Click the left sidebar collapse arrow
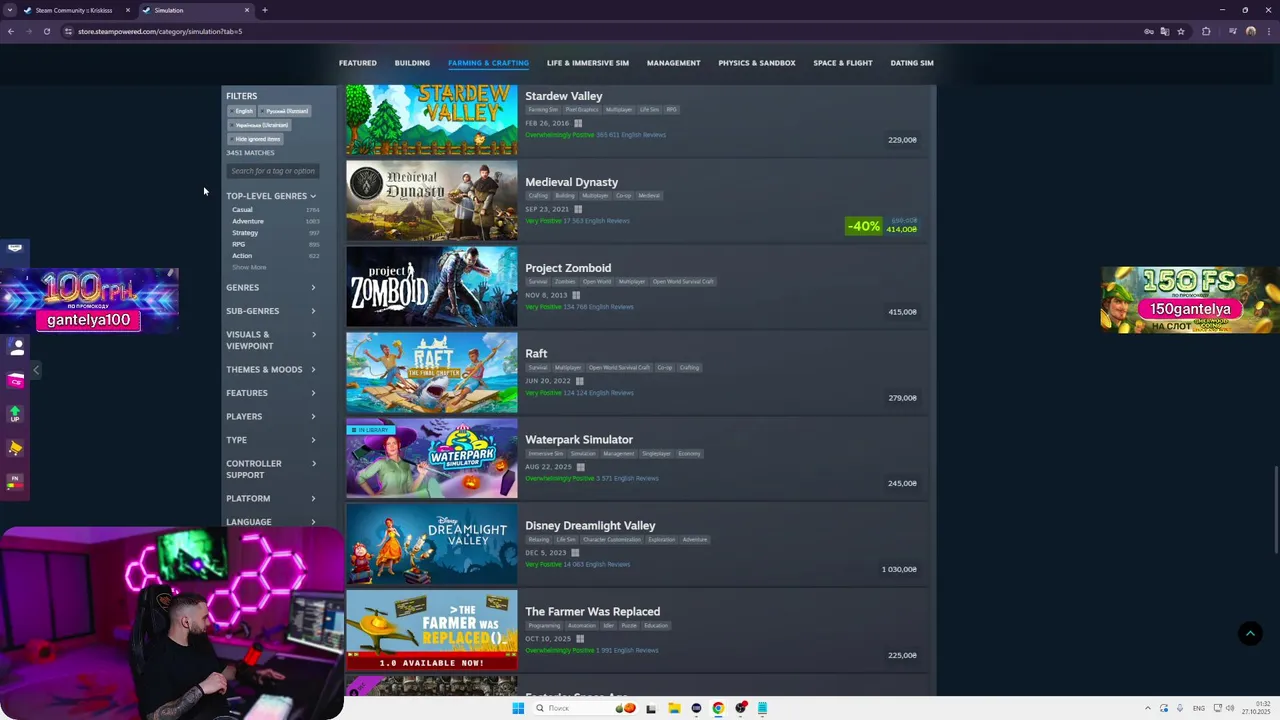1280x720 pixels. coord(36,370)
